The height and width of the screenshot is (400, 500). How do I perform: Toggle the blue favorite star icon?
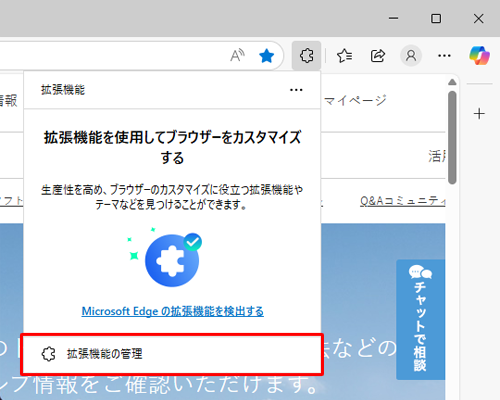(x=266, y=56)
